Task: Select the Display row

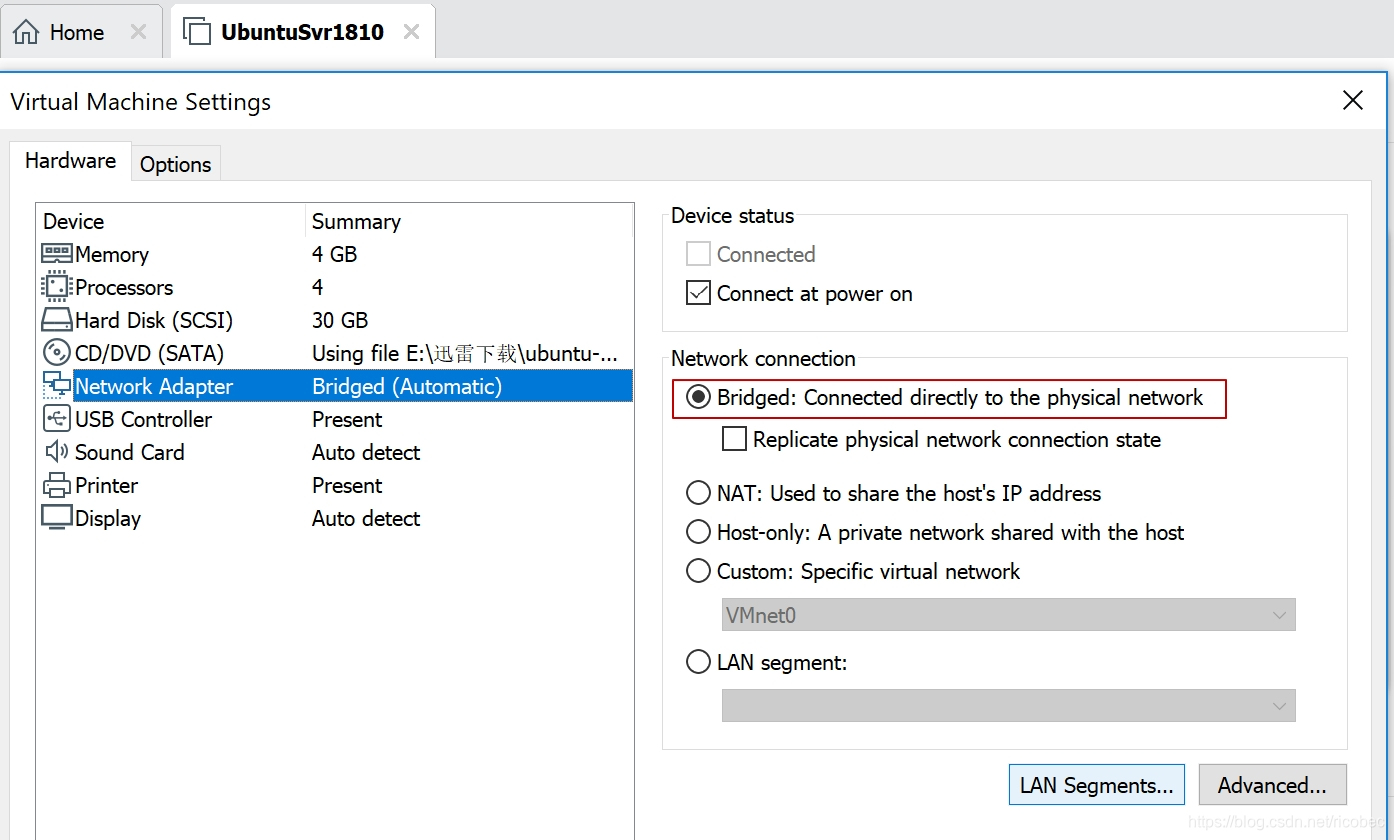Action: click(335, 518)
